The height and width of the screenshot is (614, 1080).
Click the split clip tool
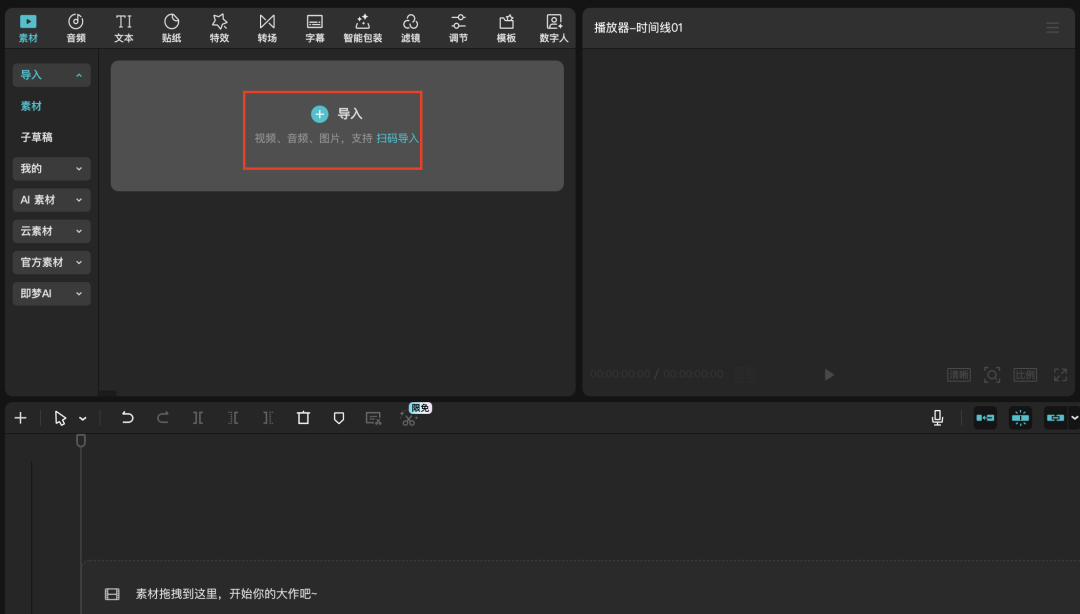tap(198, 418)
